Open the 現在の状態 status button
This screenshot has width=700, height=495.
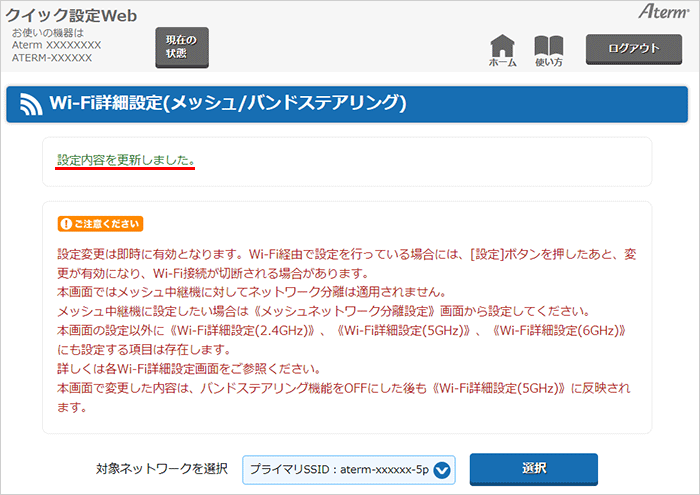(x=181, y=47)
